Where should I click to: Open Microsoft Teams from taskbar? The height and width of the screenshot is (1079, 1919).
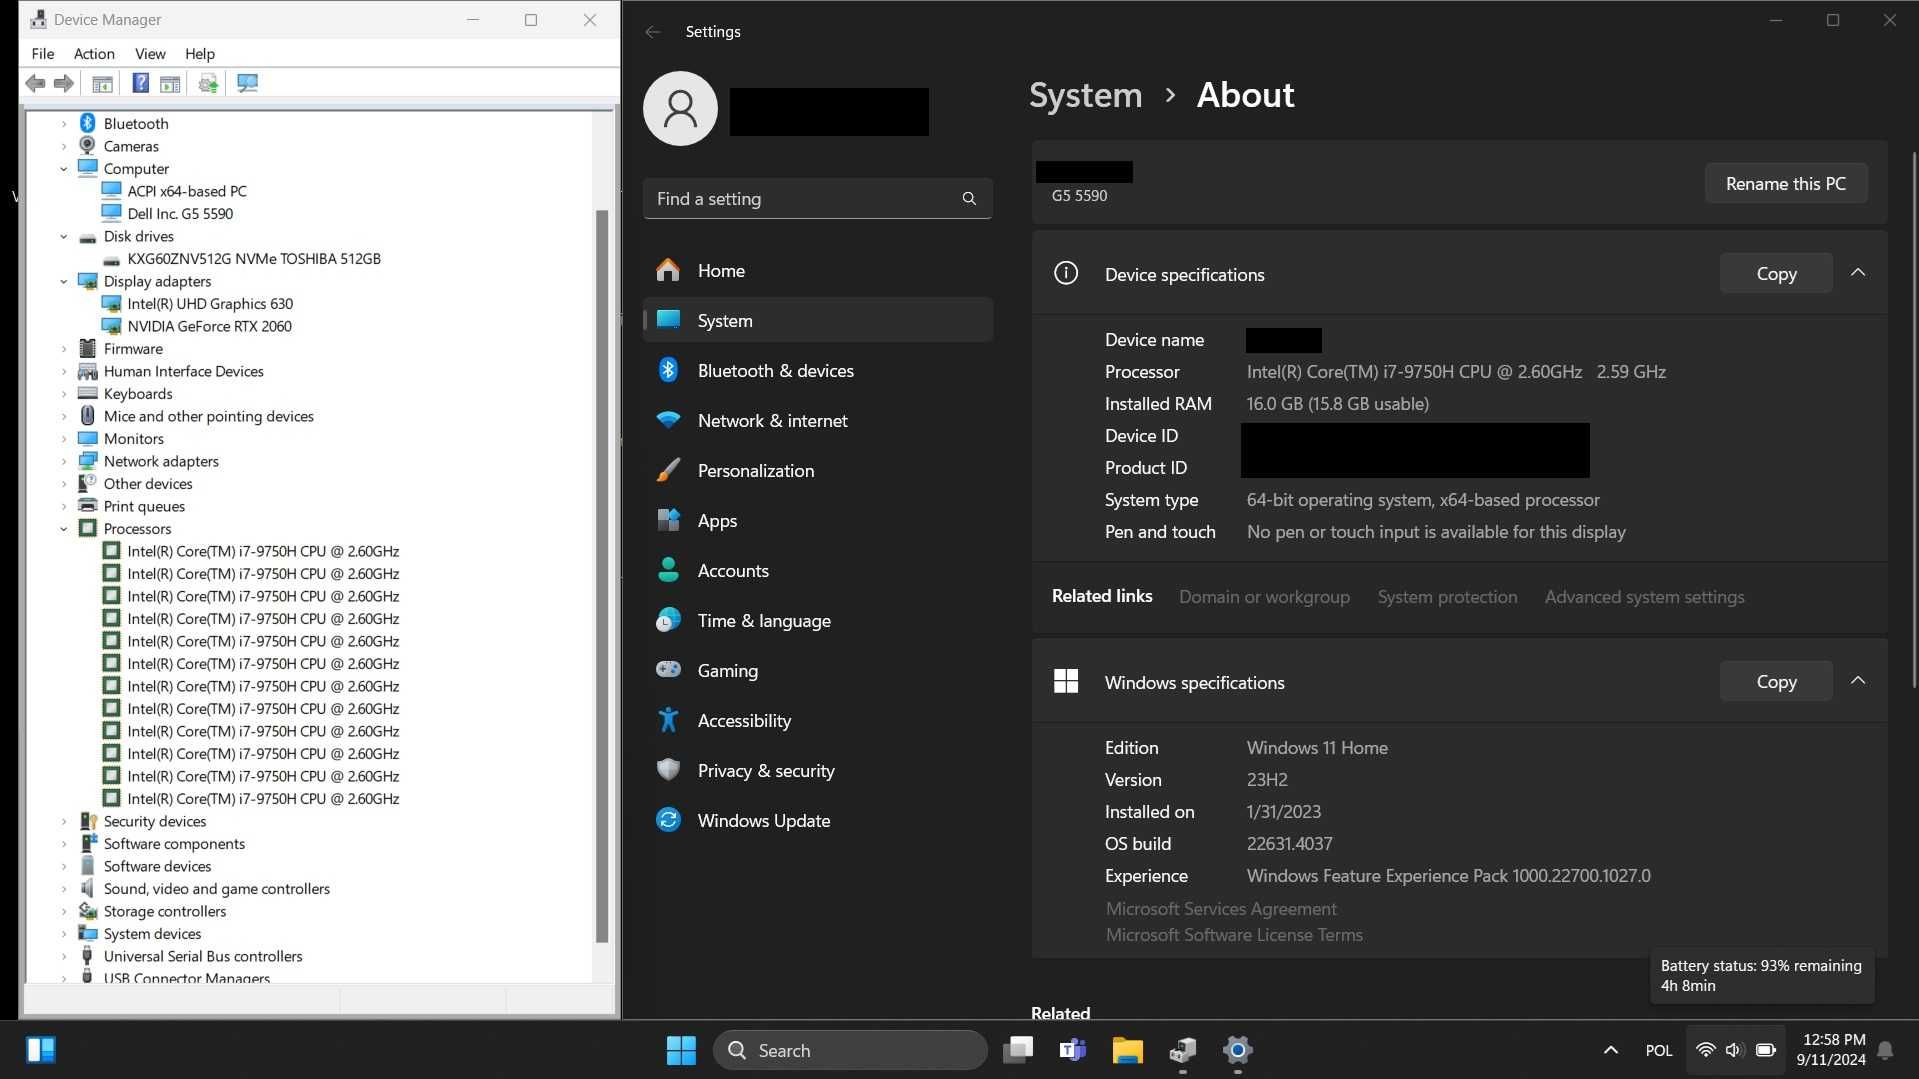1072,1050
